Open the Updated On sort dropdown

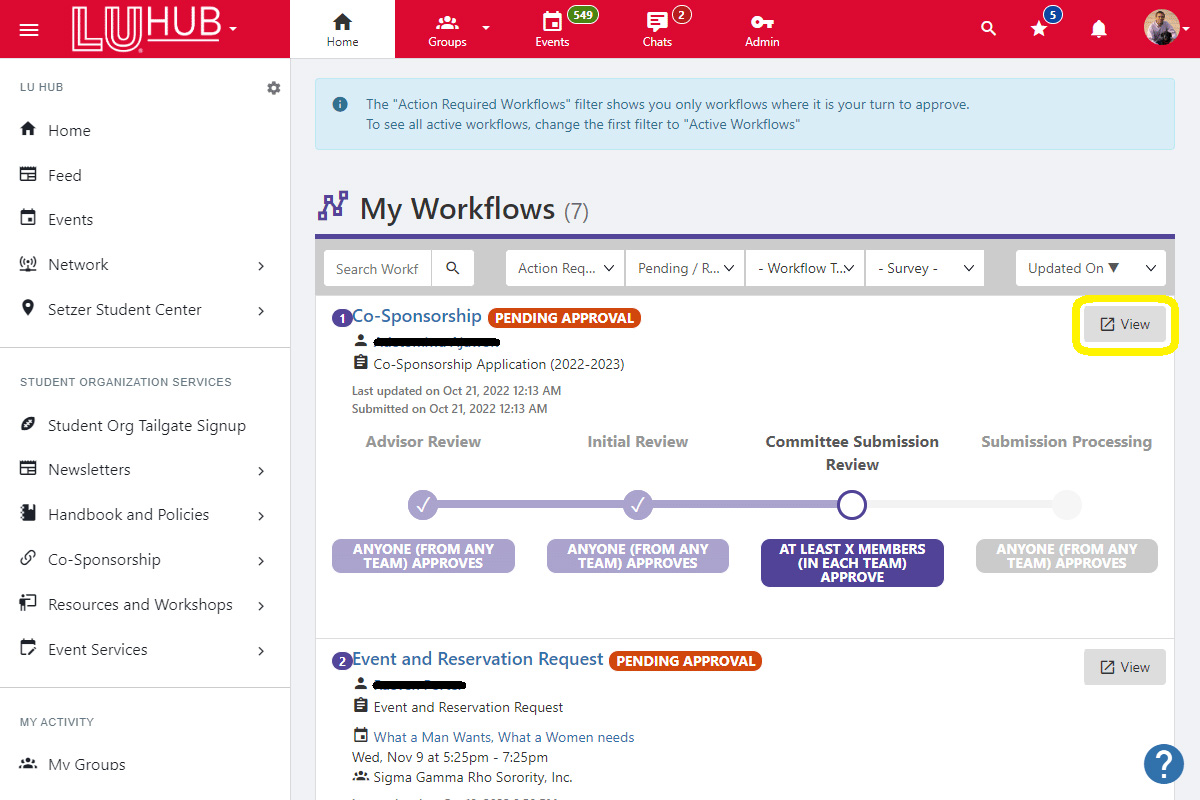1090,268
